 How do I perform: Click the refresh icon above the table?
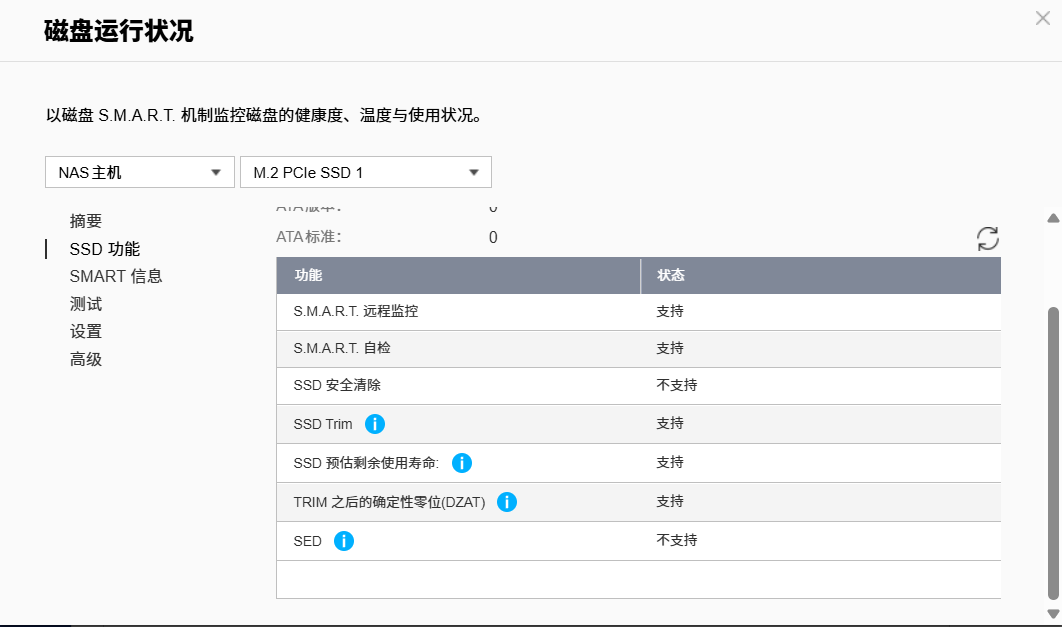[987, 238]
